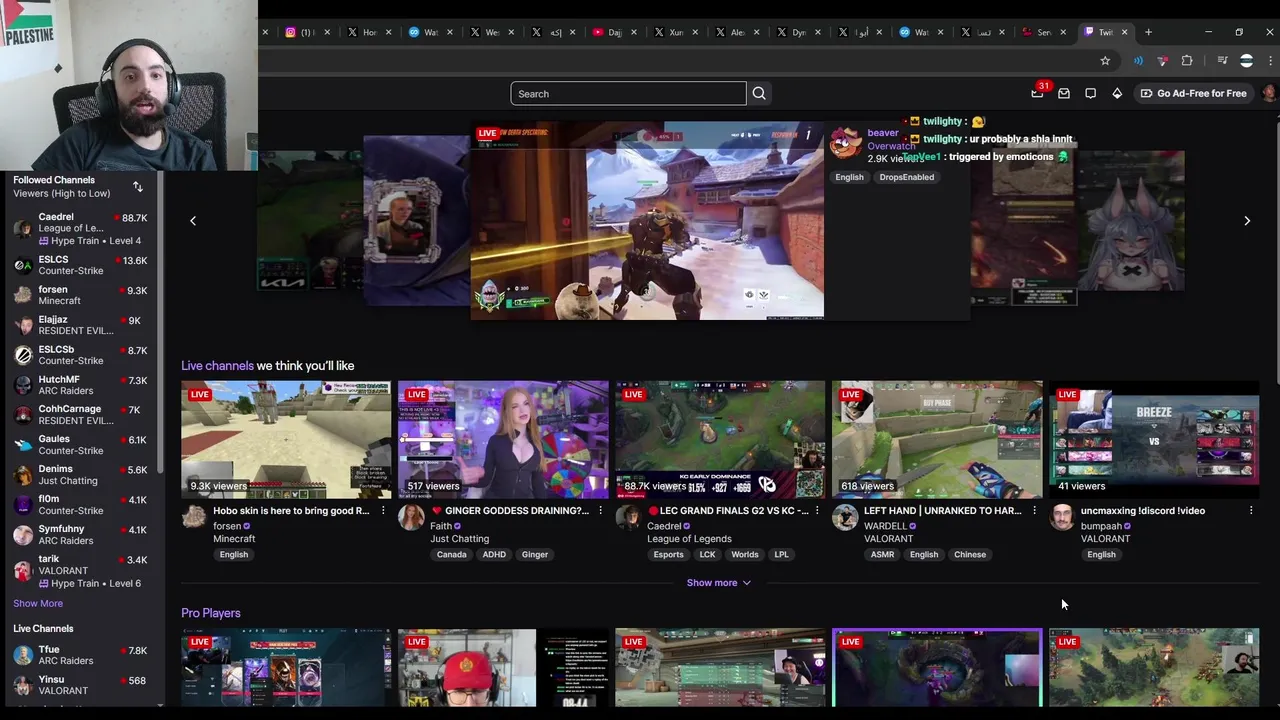Open the get bits diamond icon
This screenshot has height=720, width=1280.
[x=1117, y=93]
